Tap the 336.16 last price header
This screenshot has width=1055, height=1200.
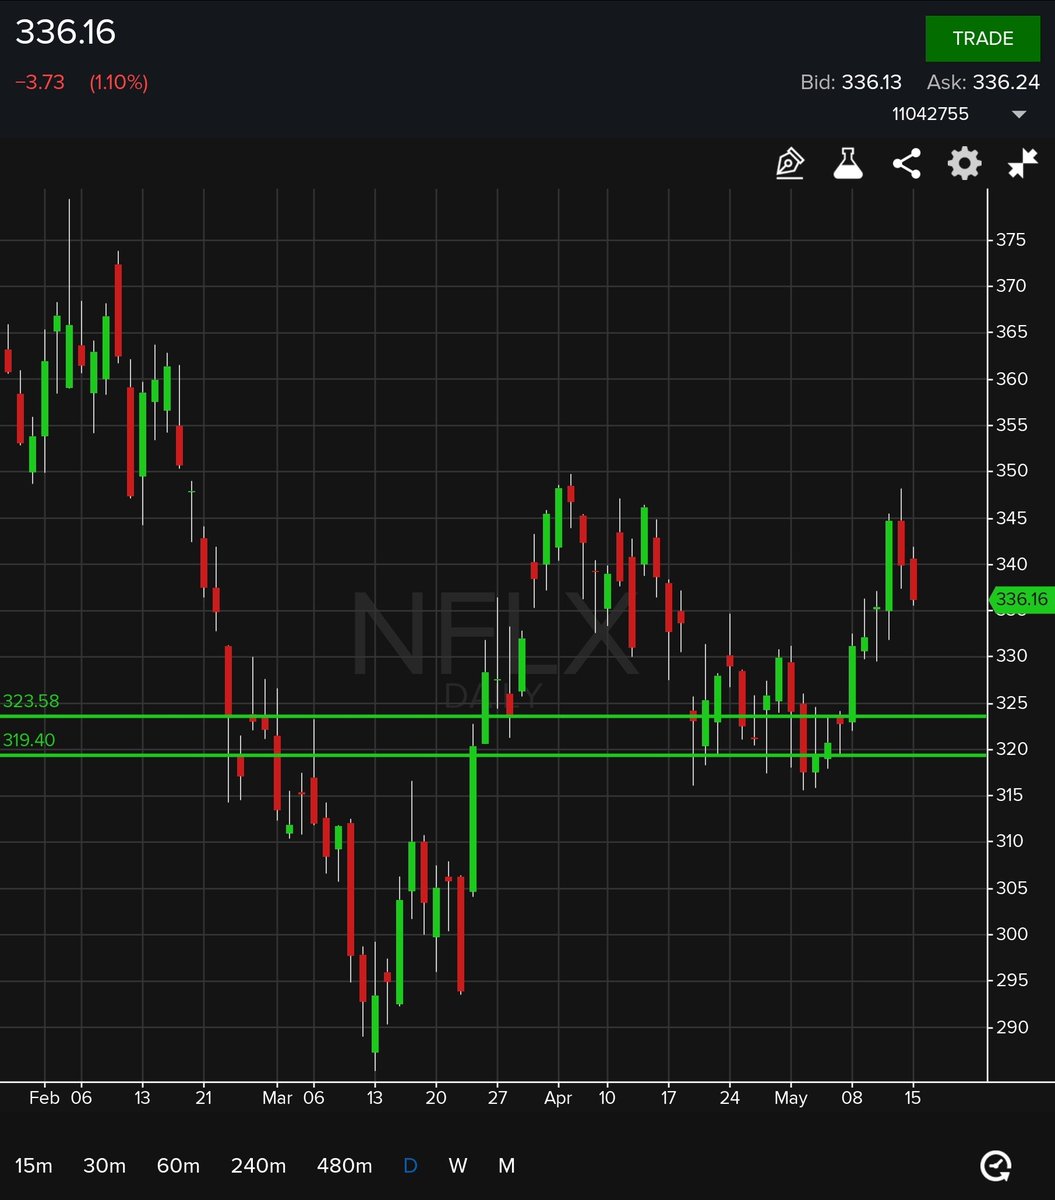tap(65, 33)
